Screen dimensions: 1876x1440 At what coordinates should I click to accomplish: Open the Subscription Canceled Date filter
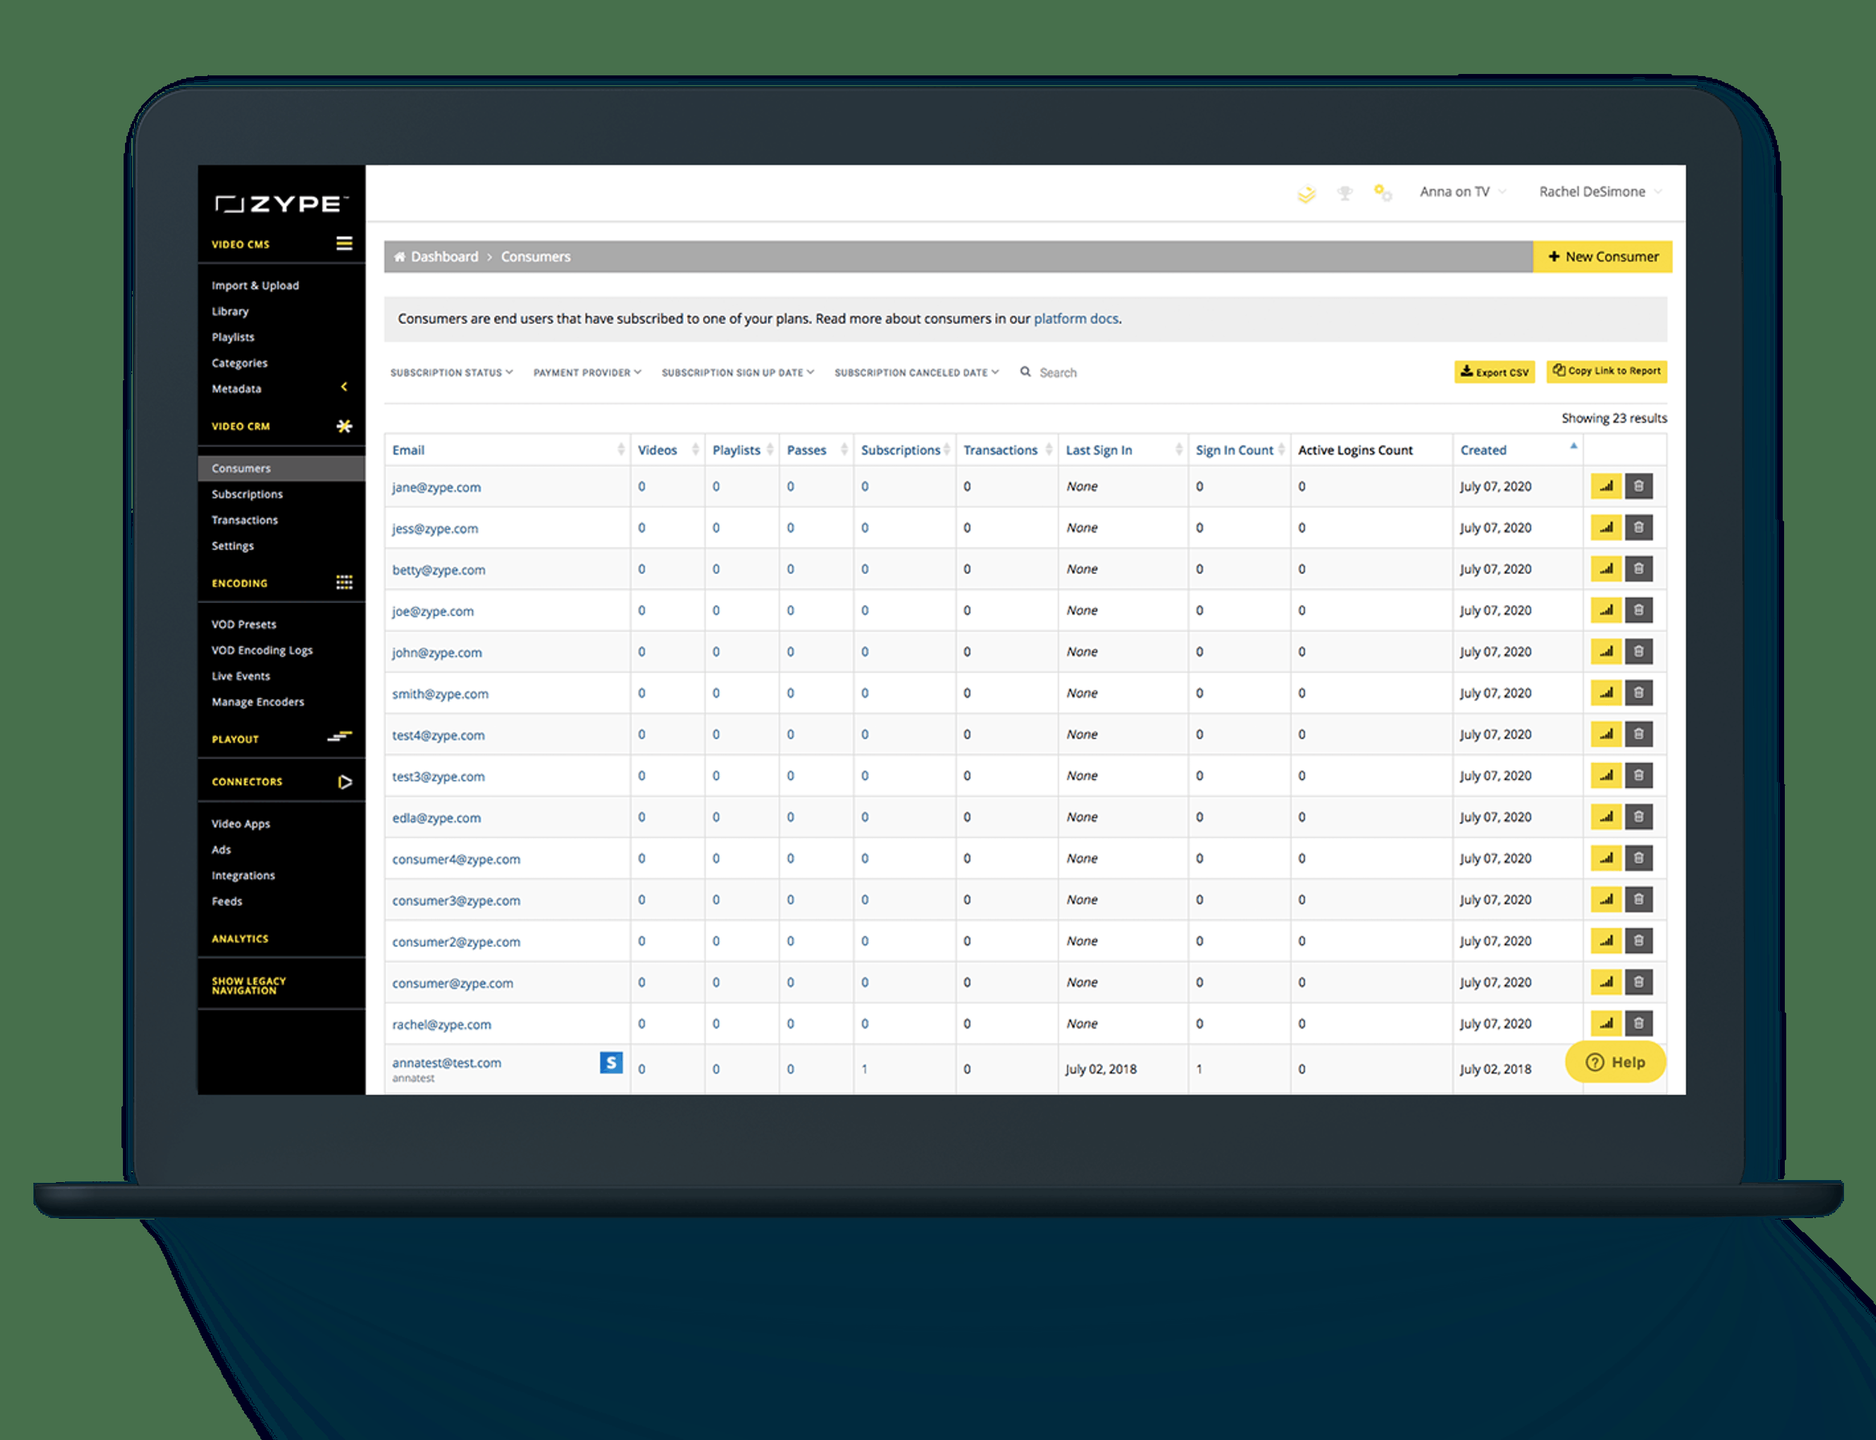pos(917,373)
